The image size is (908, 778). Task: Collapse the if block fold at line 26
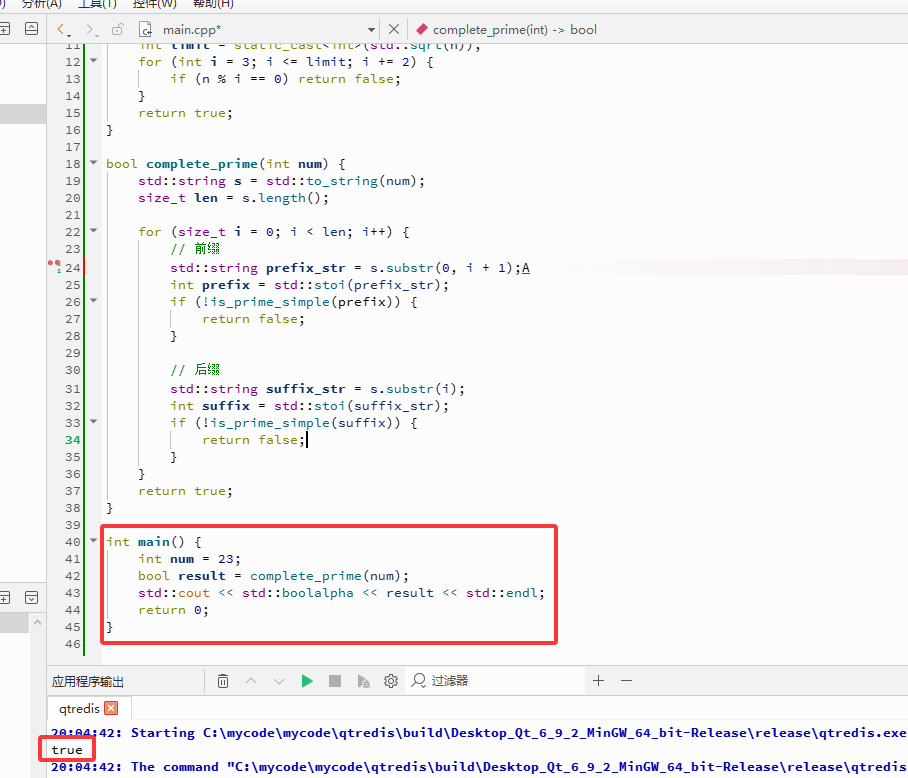point(94,300)
